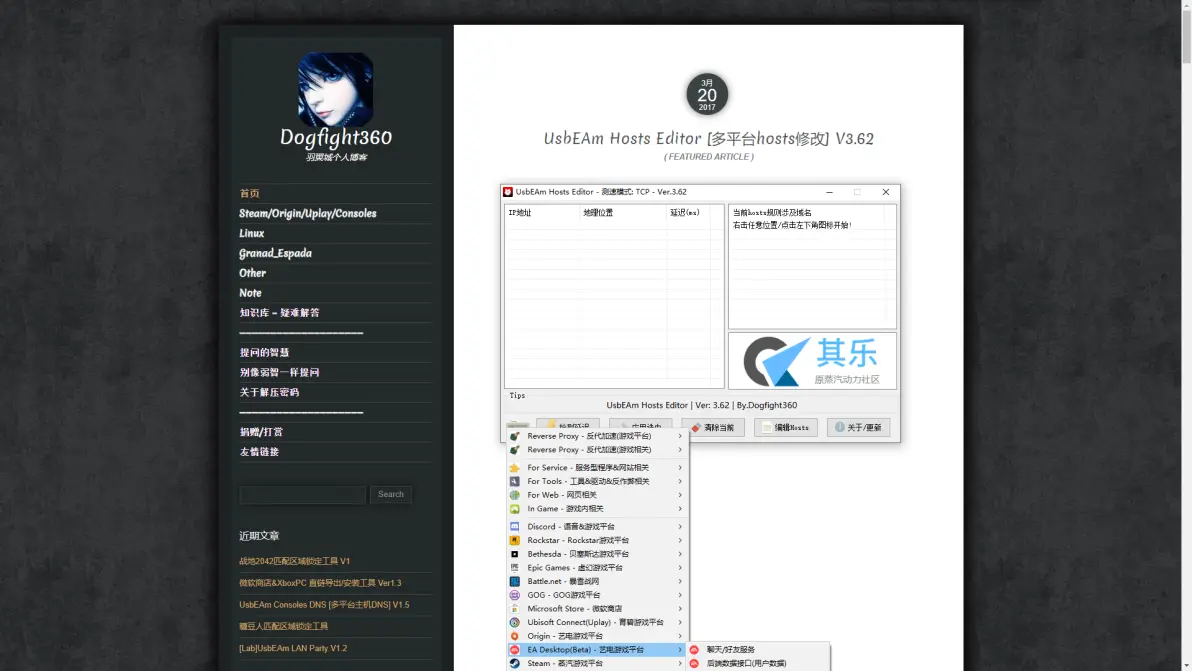The image size is (1192, 671).
Task: Click the Rockstar logo icon
Action: pyautogui.click(x=515, y=540)
